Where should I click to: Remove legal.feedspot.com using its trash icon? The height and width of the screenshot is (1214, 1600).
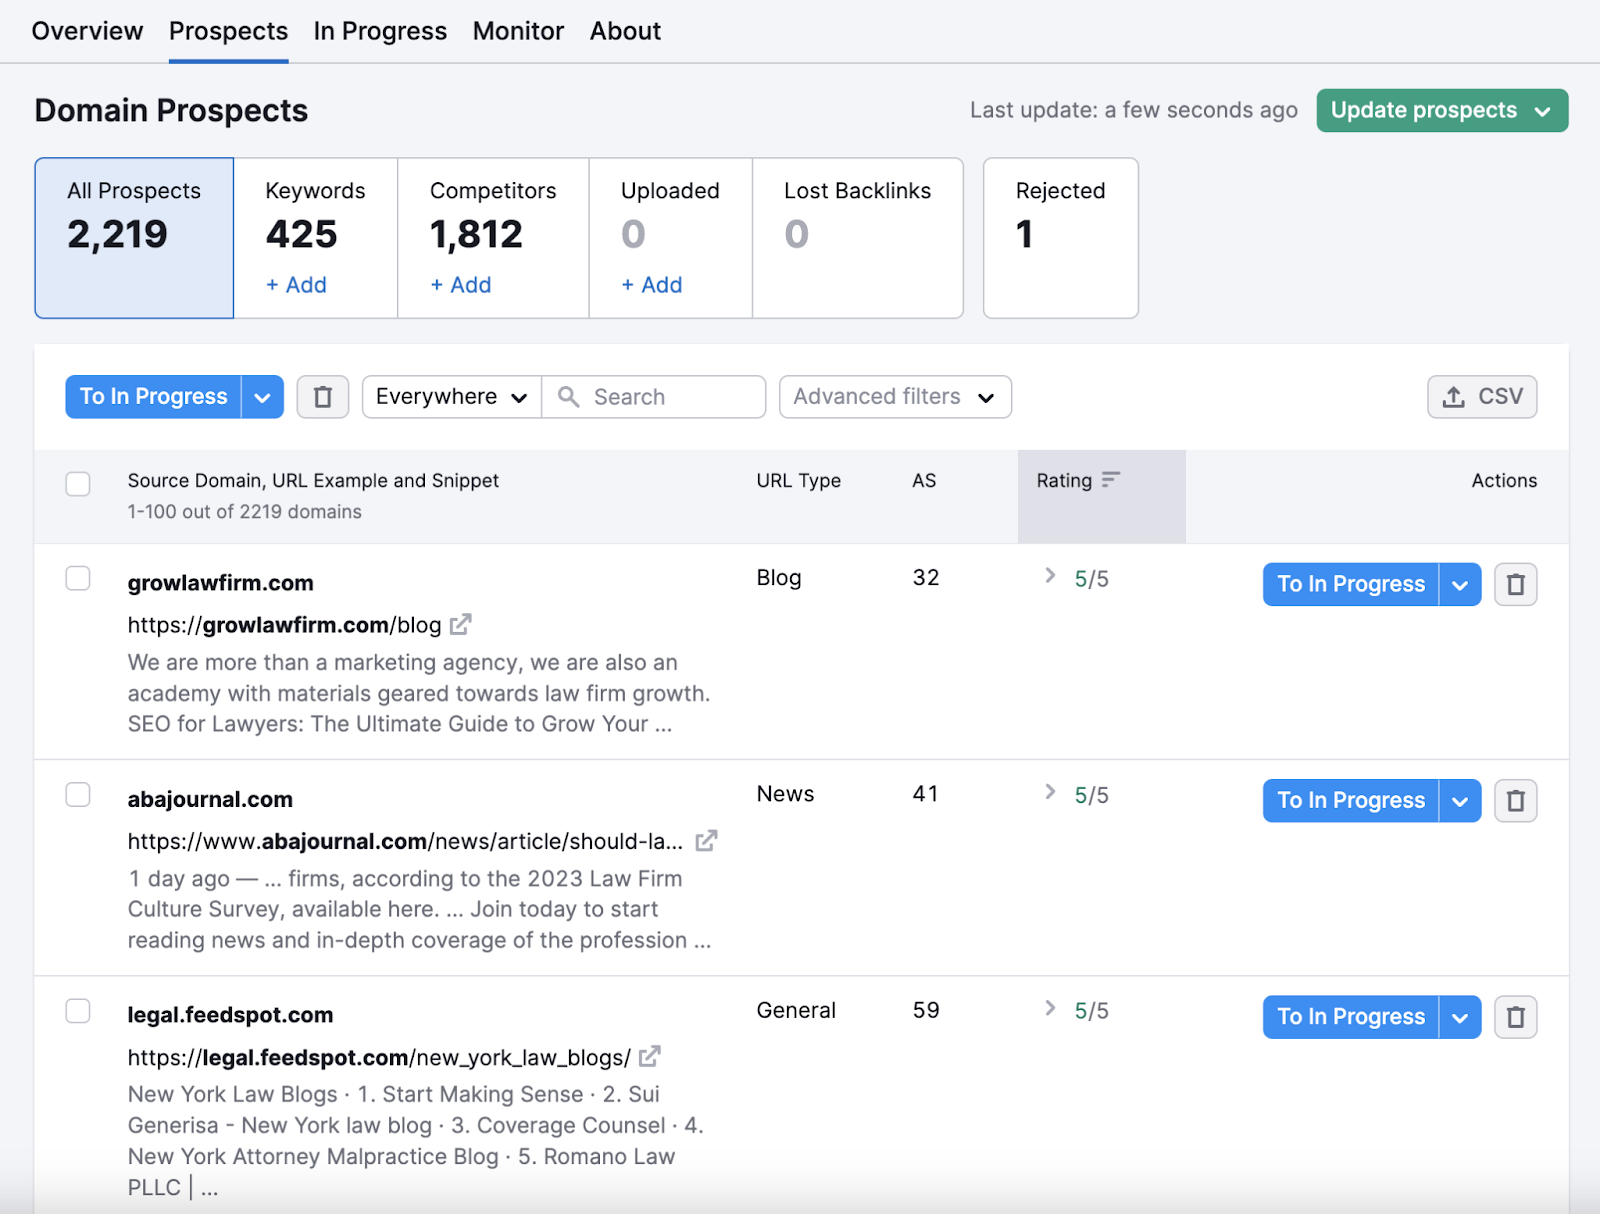click(x=1515, y=1017)
